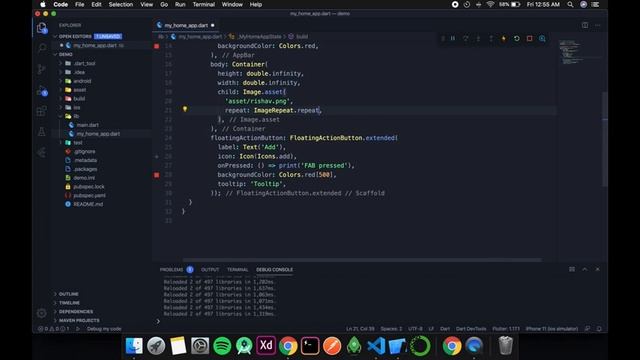The width and height of the screenshot is (640, 360).
Task: Open pubspec.yaml in the explorer
Action: [x=89, y=195]
